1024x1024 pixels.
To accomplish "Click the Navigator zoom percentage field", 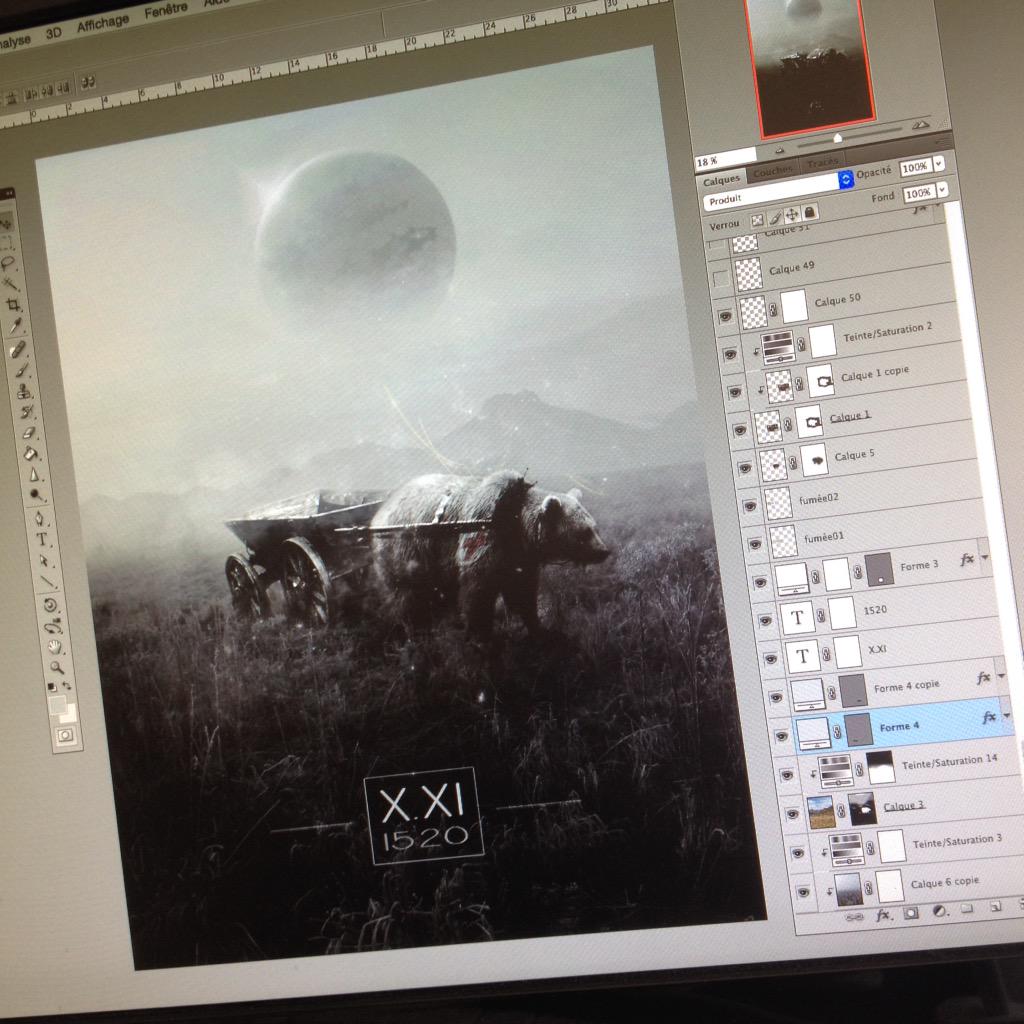I will click(725, 158).
